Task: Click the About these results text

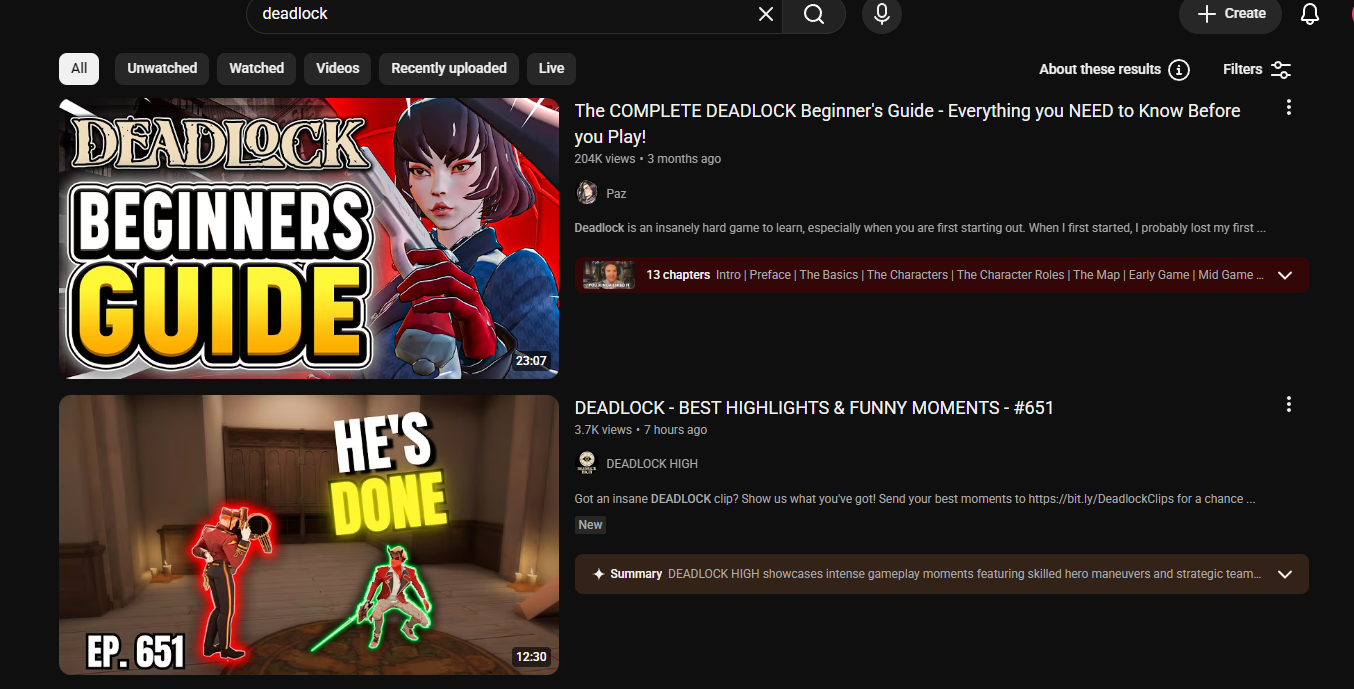Action: click(x=1100, y=69)
